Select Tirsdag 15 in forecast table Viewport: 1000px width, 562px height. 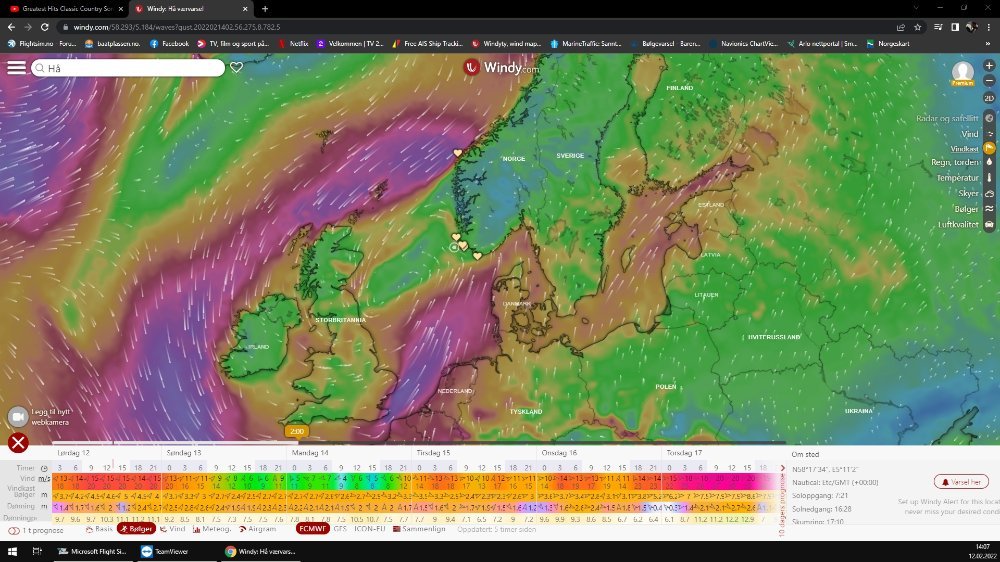pos(433,453)
